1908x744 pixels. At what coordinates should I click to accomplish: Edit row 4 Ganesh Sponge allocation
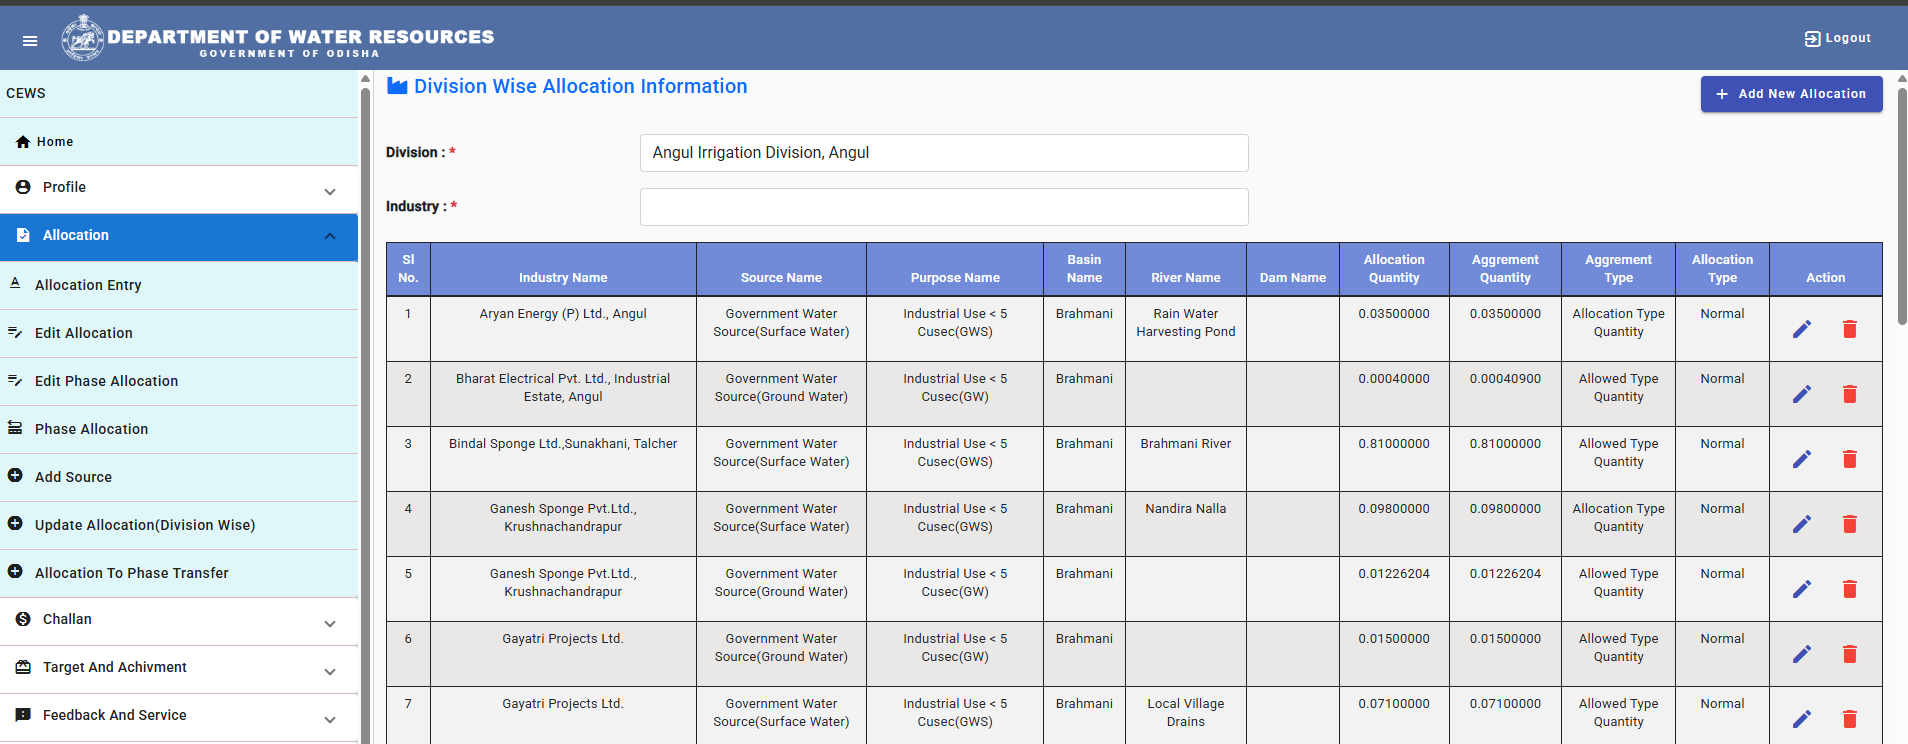pos(1802,524)
